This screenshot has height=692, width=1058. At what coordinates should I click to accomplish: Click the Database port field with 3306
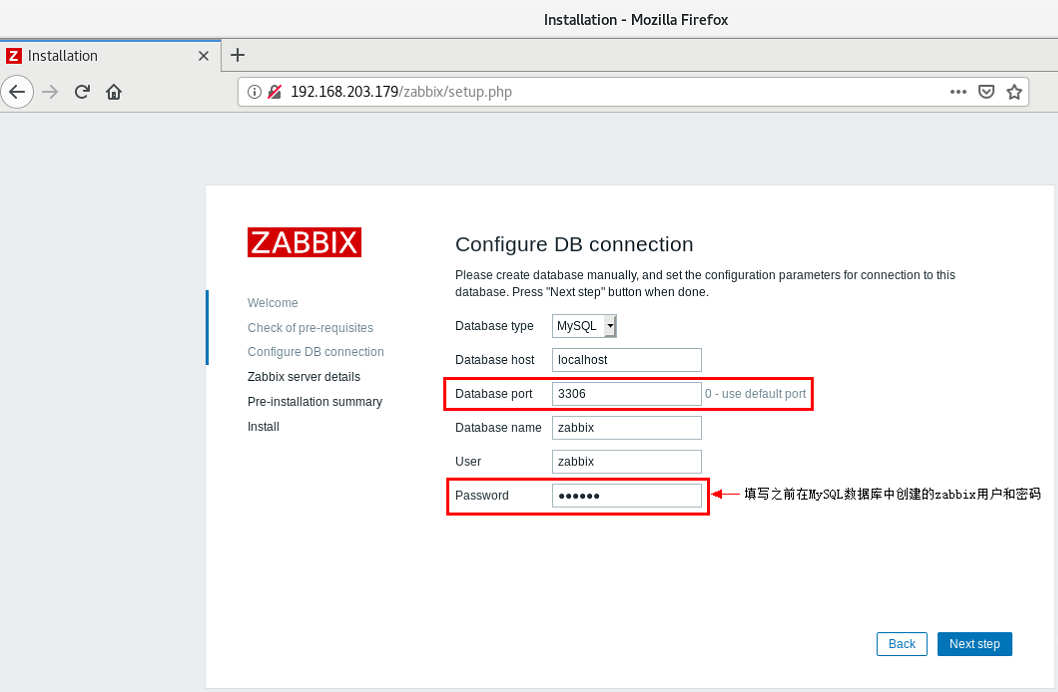point(627,394)
